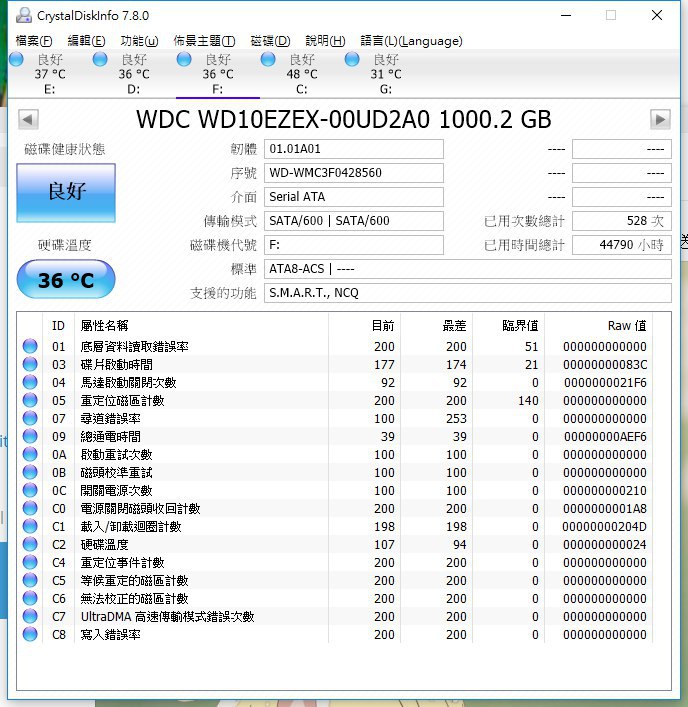Click the drive C: status orb at 48 °C
Viewport: 688px width, 707px height.
pos(268,60)
